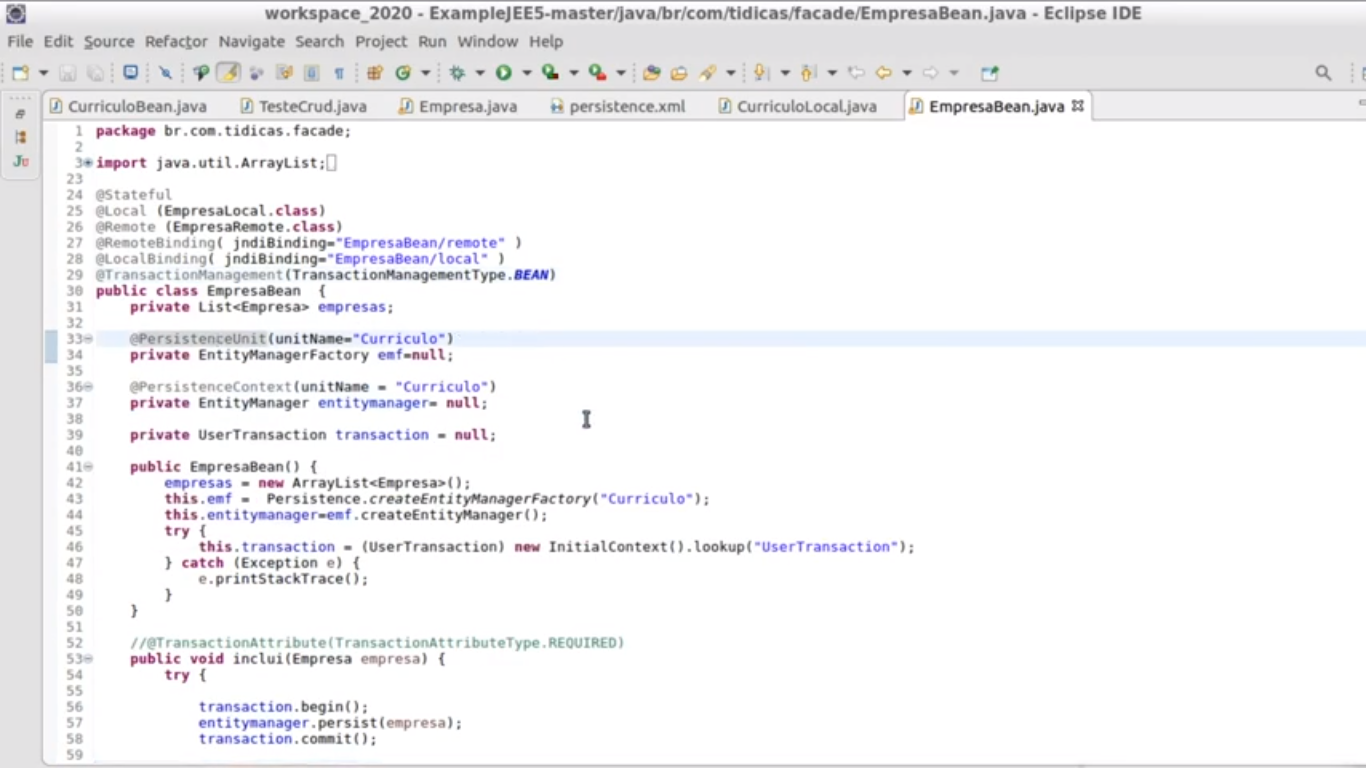Collapse the code fold at line 33

[88, 339]
